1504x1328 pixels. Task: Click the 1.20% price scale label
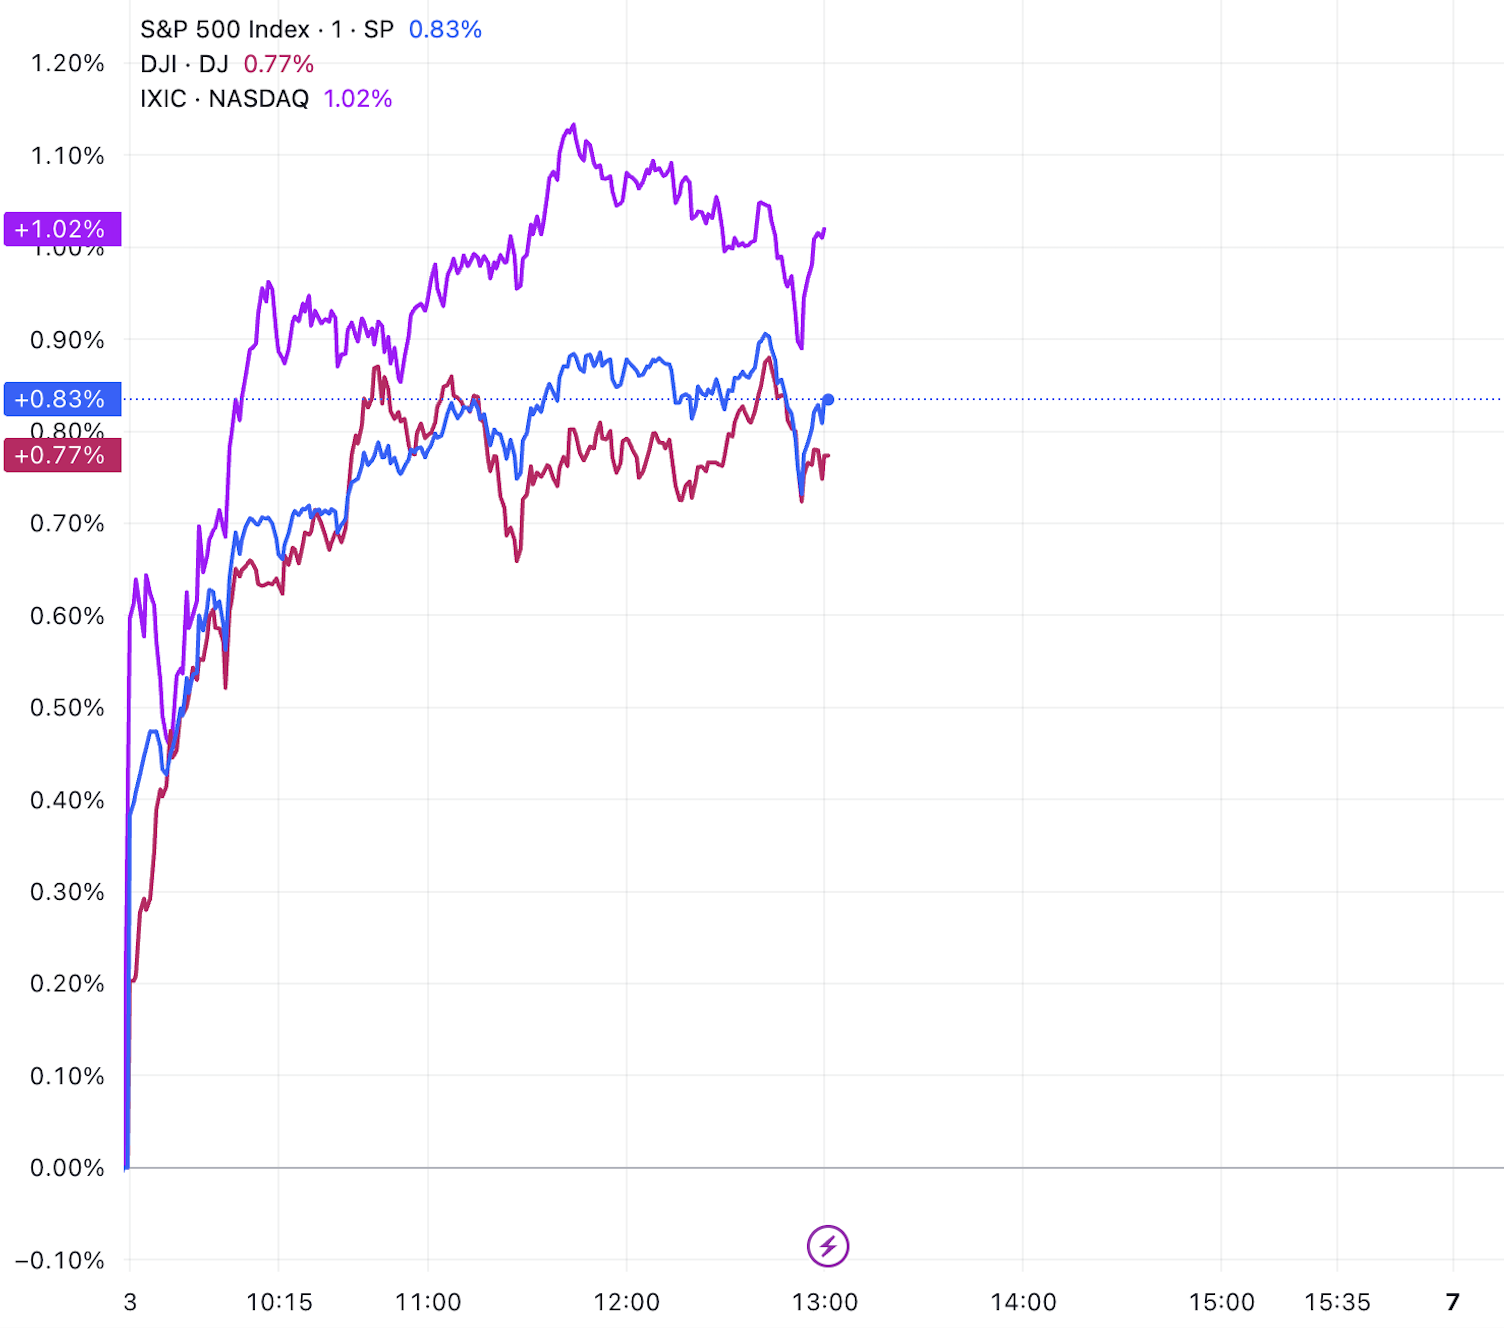tap(67, 64)
